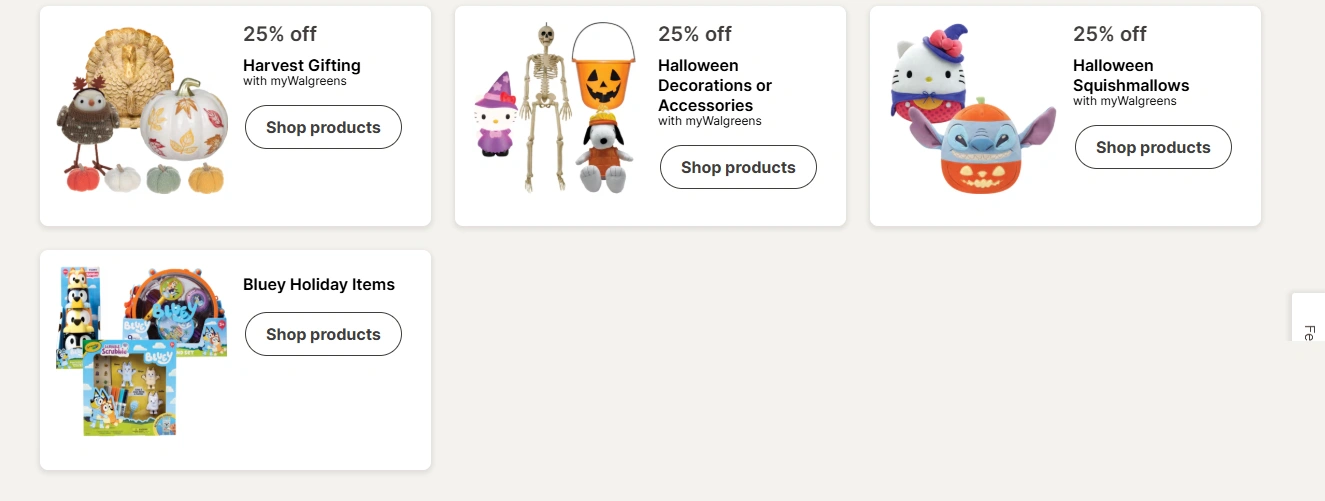Click the Snoopy plush image
1325x501 pixels.
coord(602,152)
